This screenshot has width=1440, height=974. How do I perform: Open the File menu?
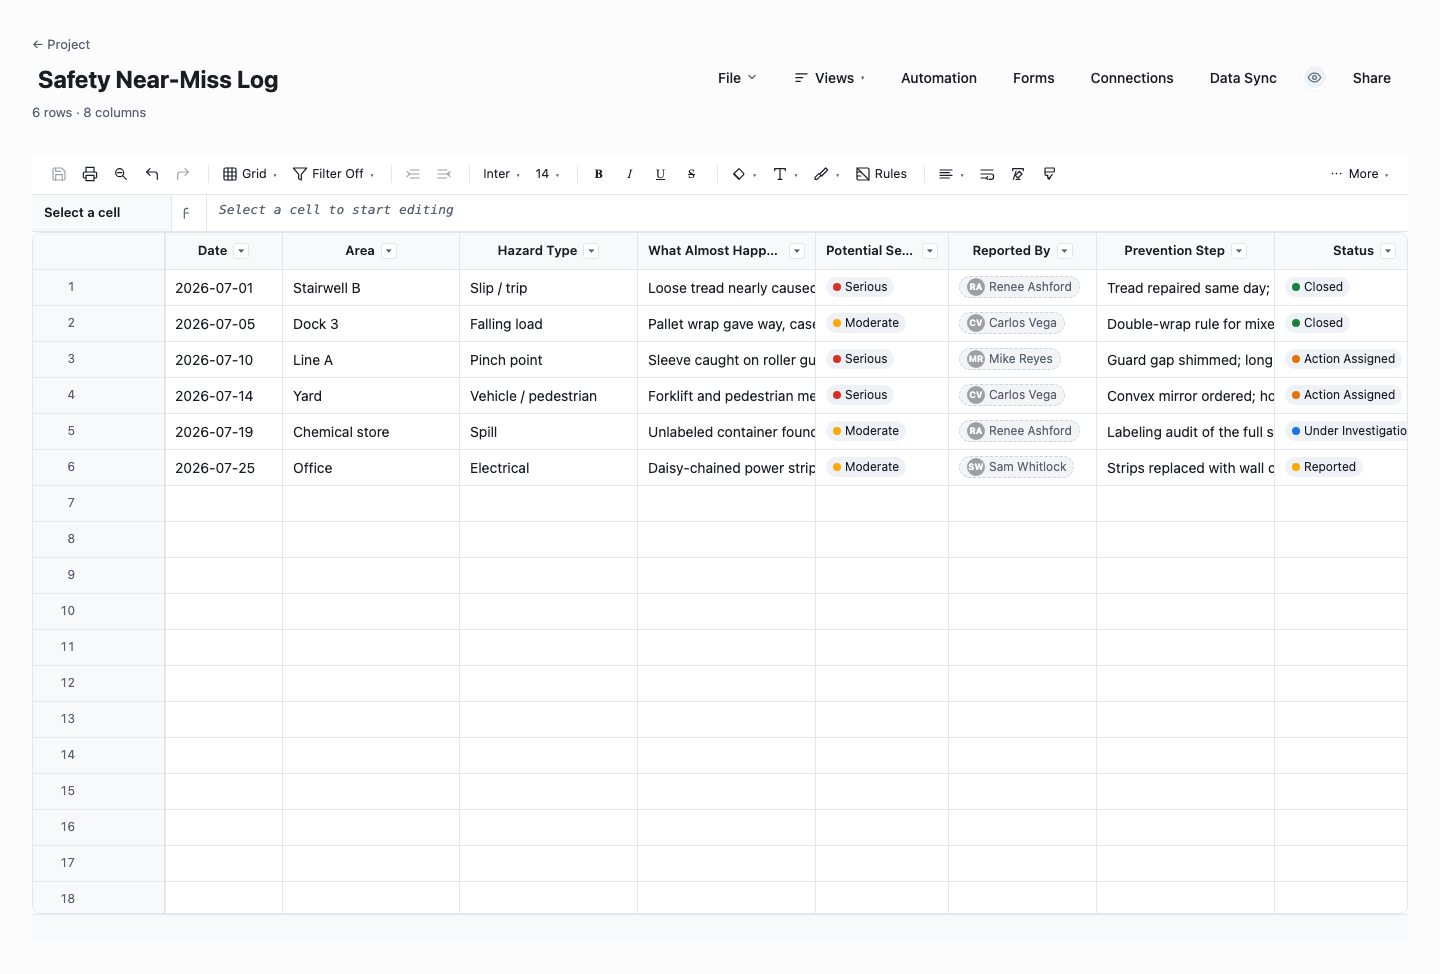(x=737, y=78)
